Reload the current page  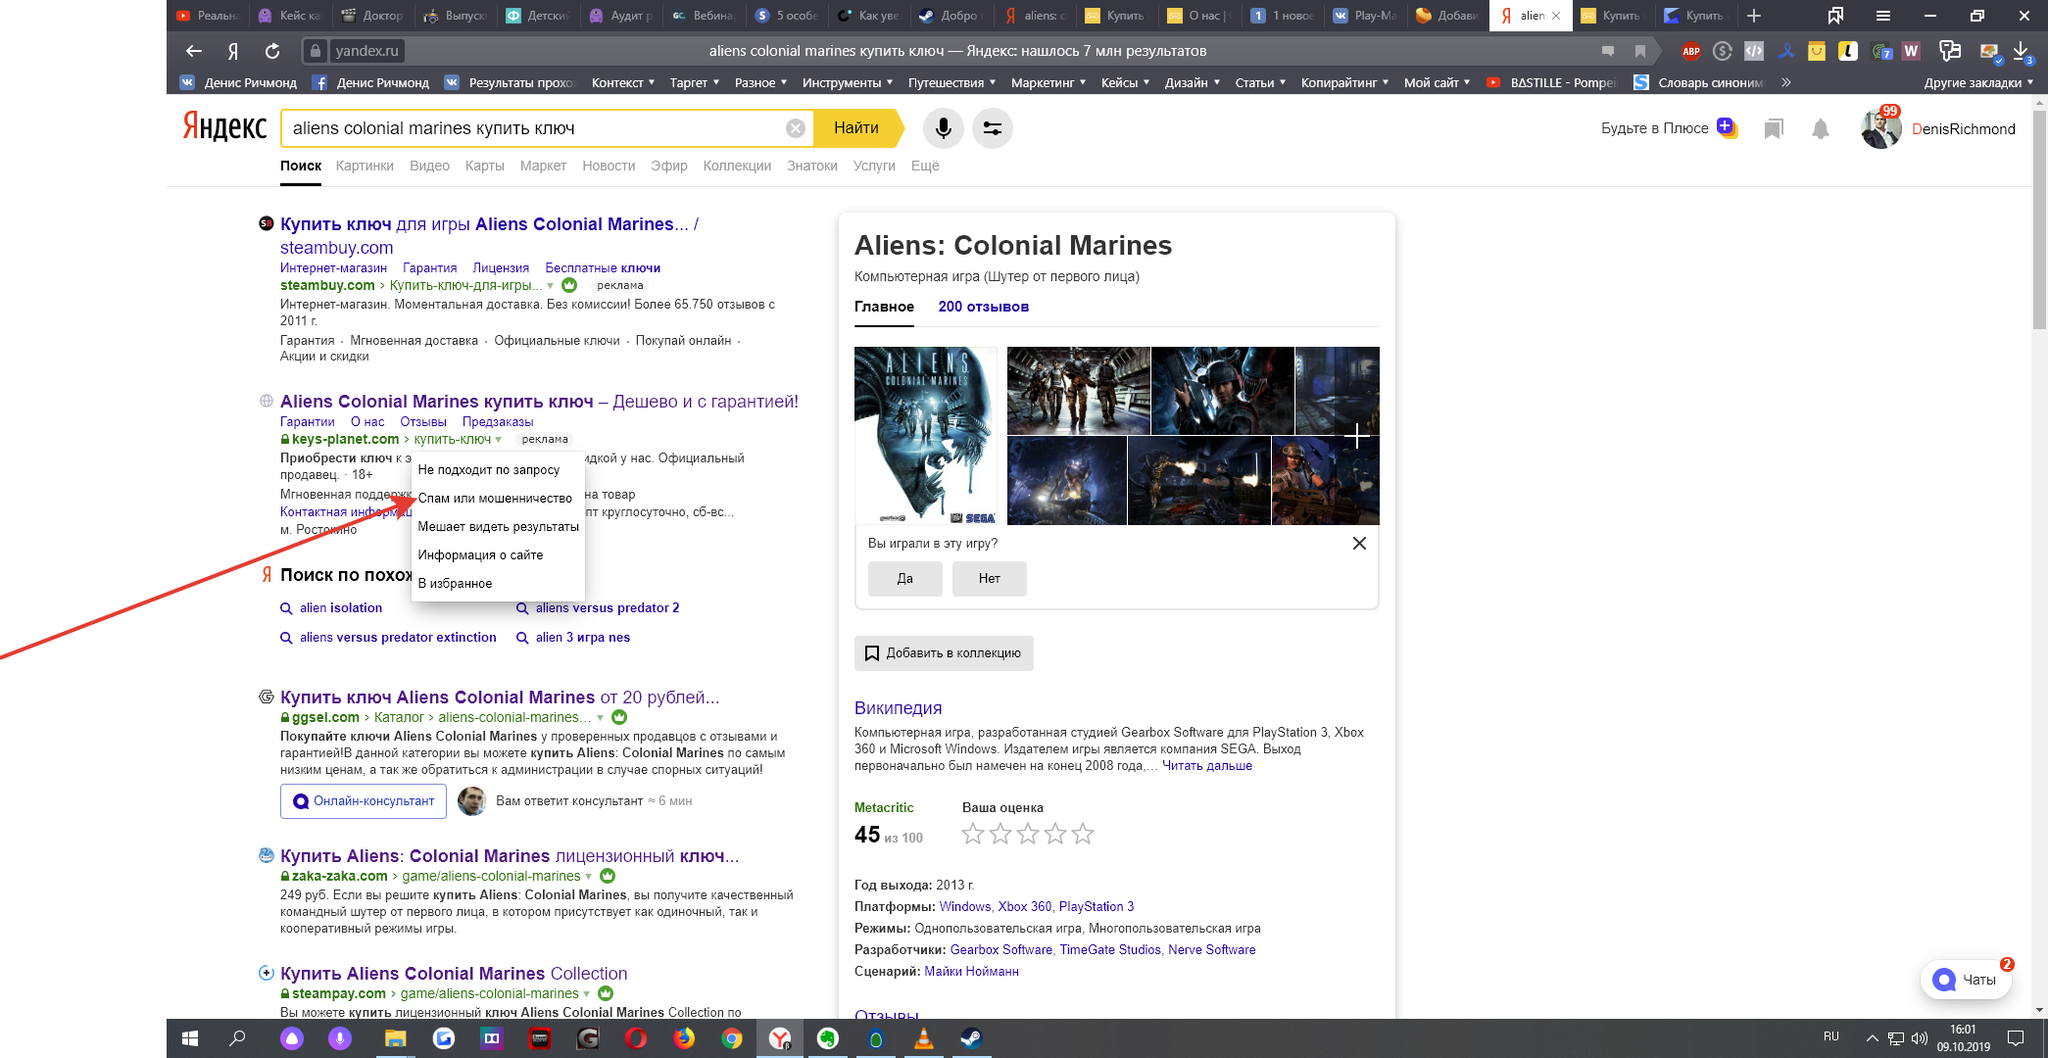pos(272,51)
